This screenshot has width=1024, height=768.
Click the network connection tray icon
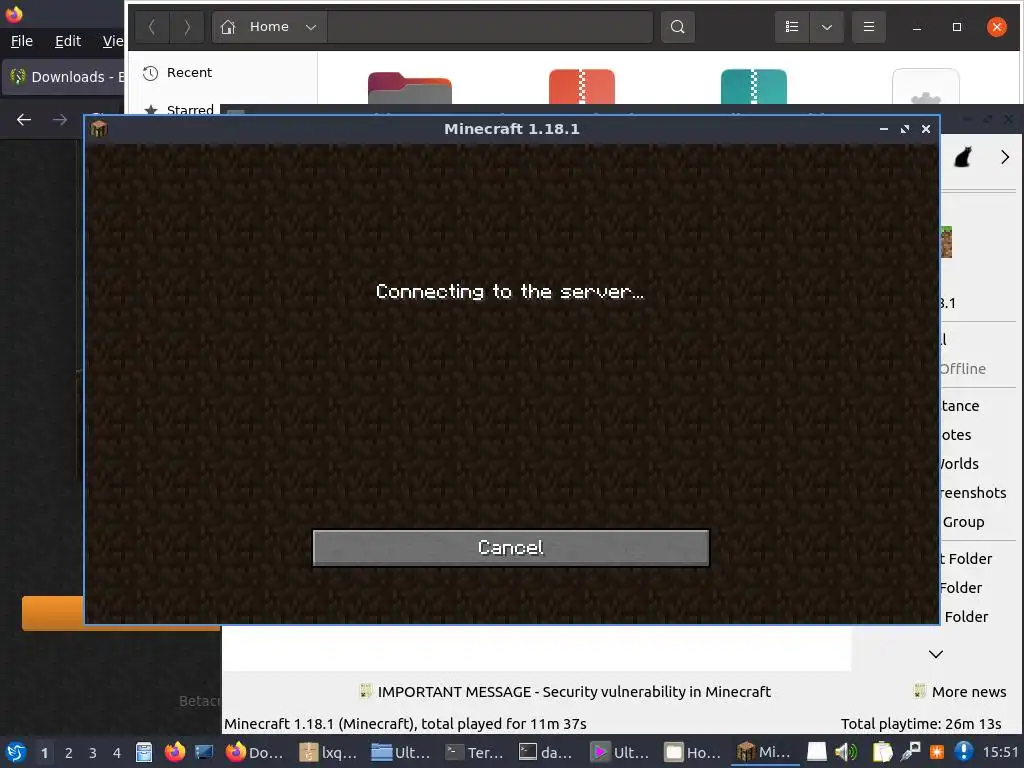[910, 752]
